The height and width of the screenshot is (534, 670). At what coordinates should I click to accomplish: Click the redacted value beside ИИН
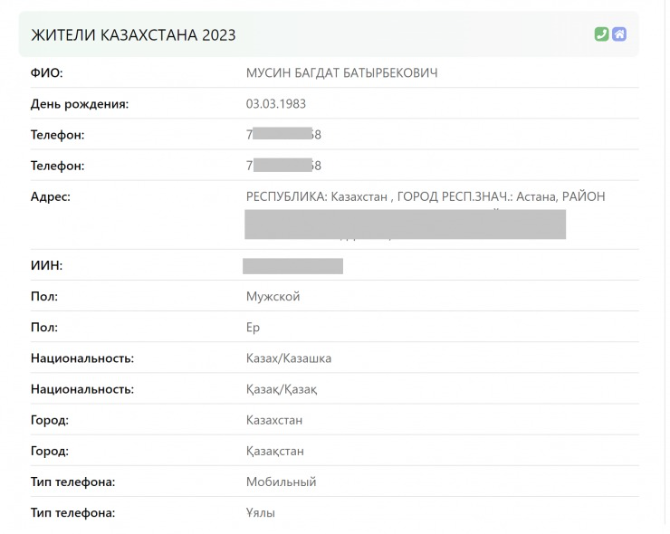292,266
